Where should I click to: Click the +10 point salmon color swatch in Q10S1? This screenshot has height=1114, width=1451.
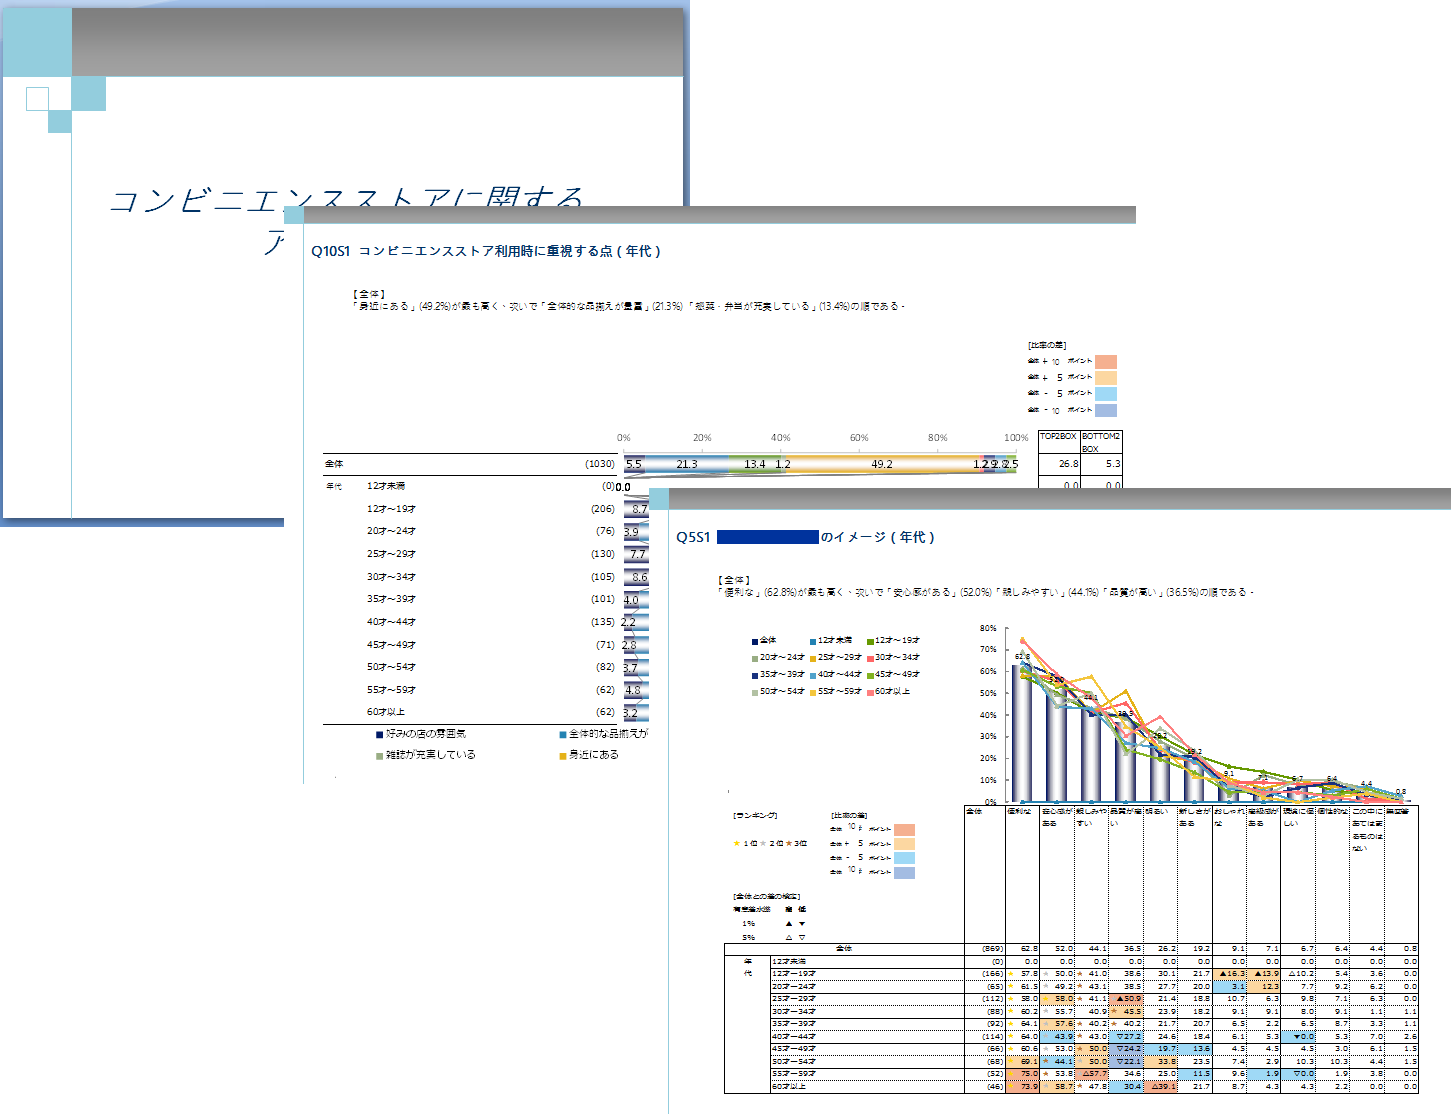click(x=1105, y=362)
